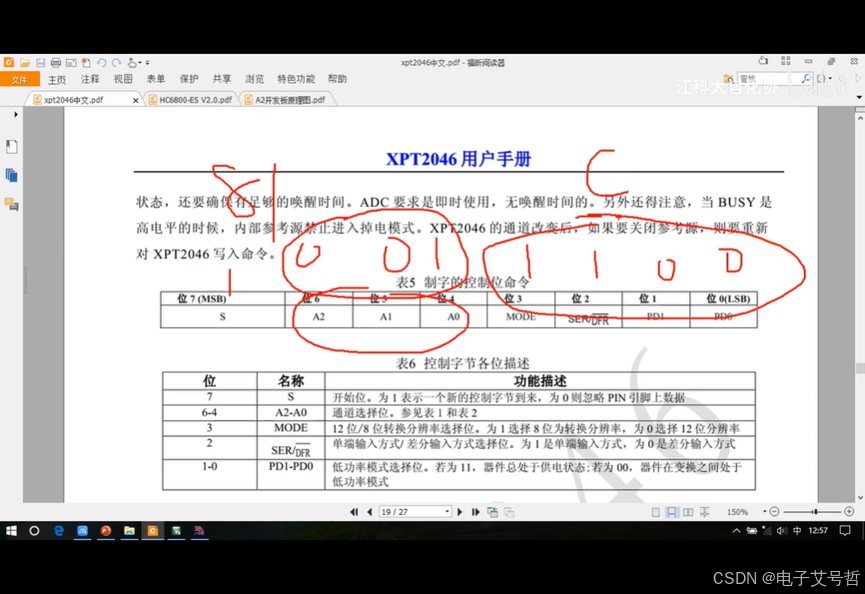
Task: Close the xpt2046中文.pdf tab
Action: tap(135, 100)
